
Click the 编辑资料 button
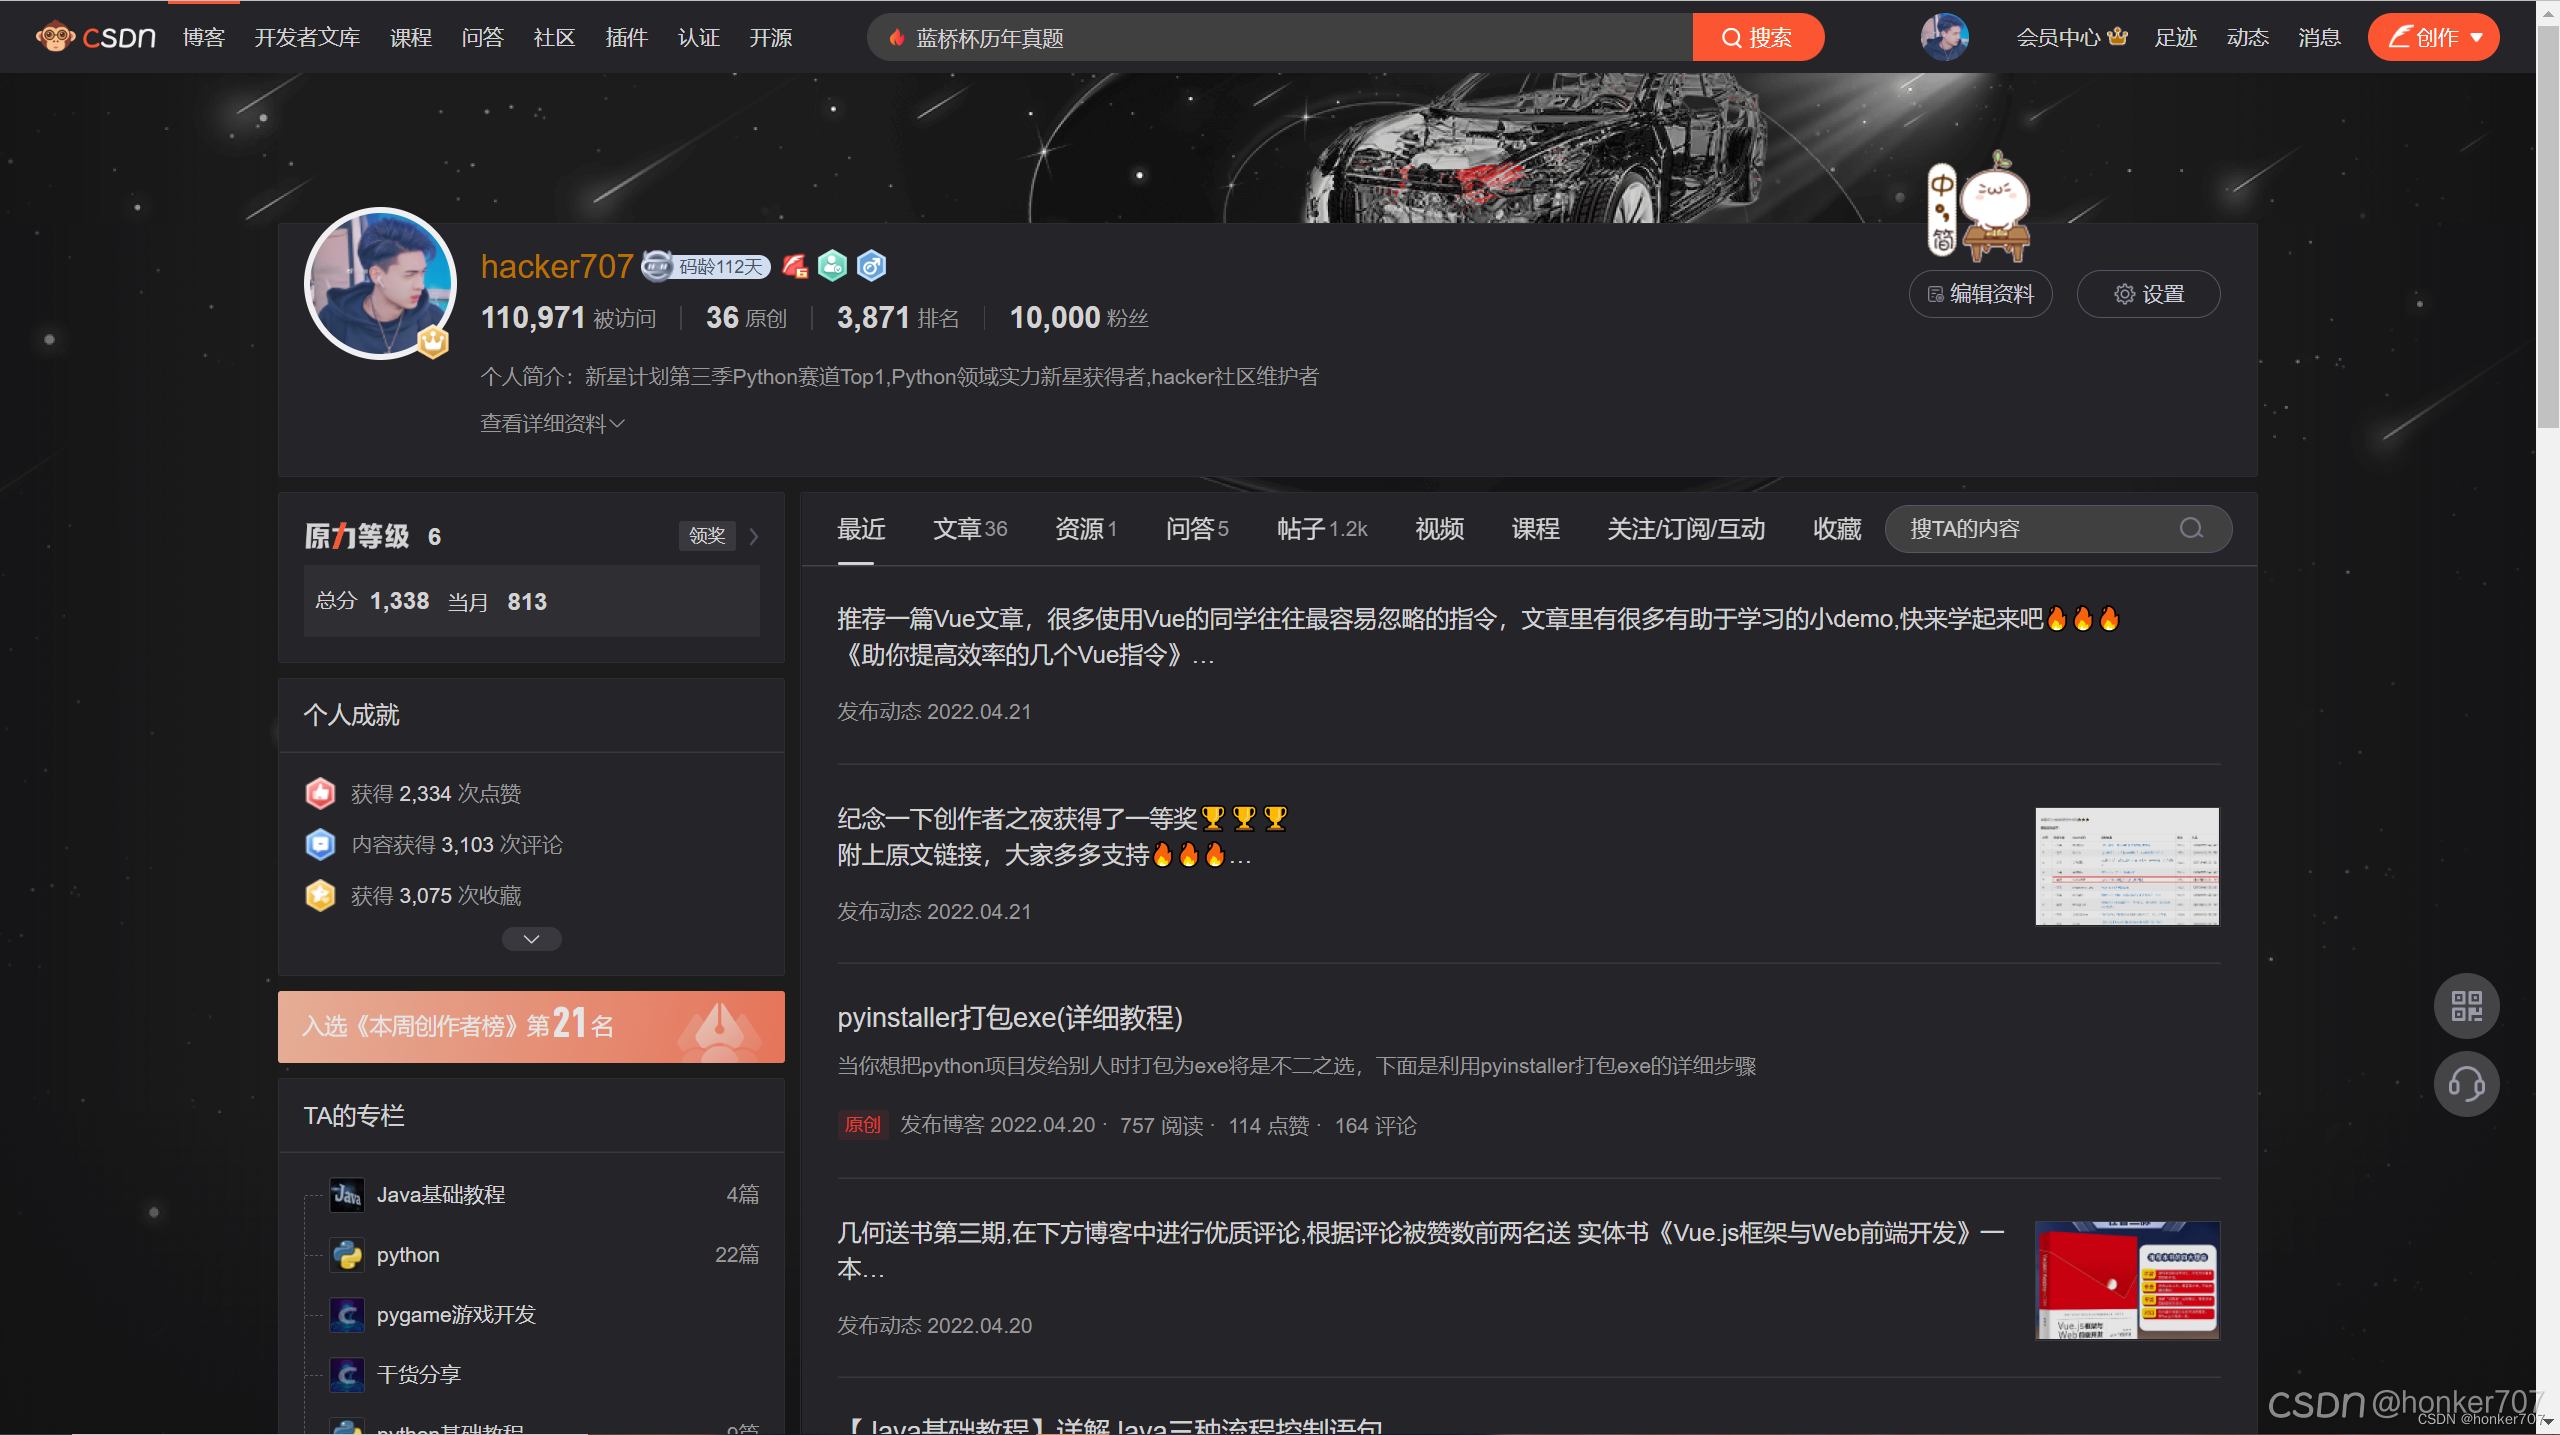pos(1980,294)
